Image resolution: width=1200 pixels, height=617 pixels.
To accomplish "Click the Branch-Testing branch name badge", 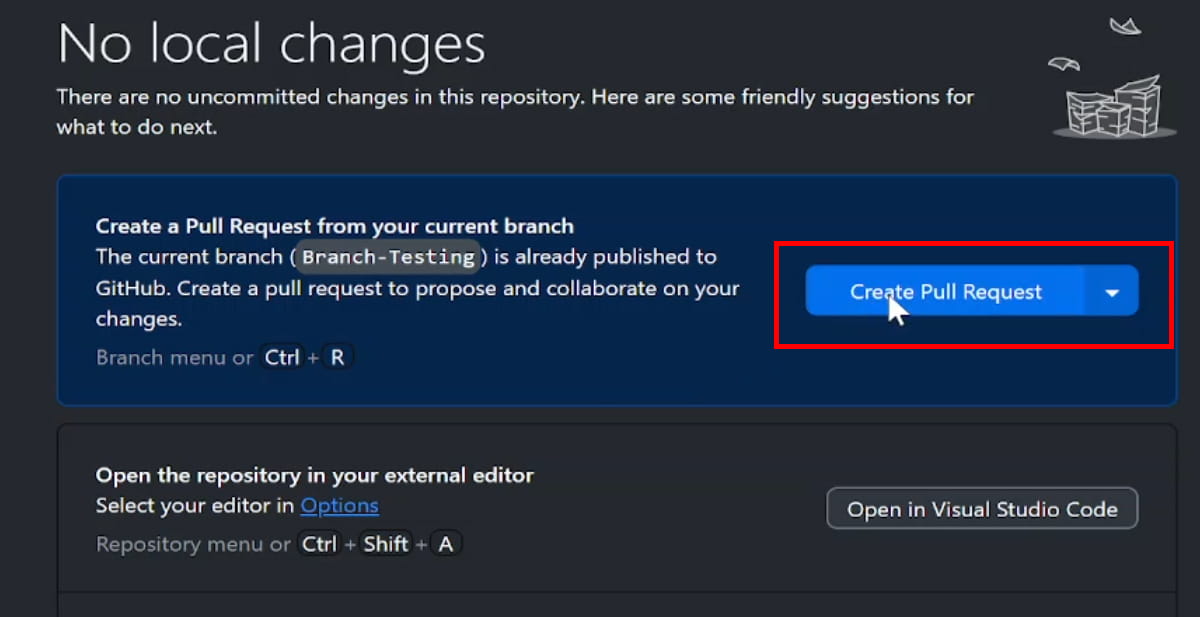I will pos(388,257).
